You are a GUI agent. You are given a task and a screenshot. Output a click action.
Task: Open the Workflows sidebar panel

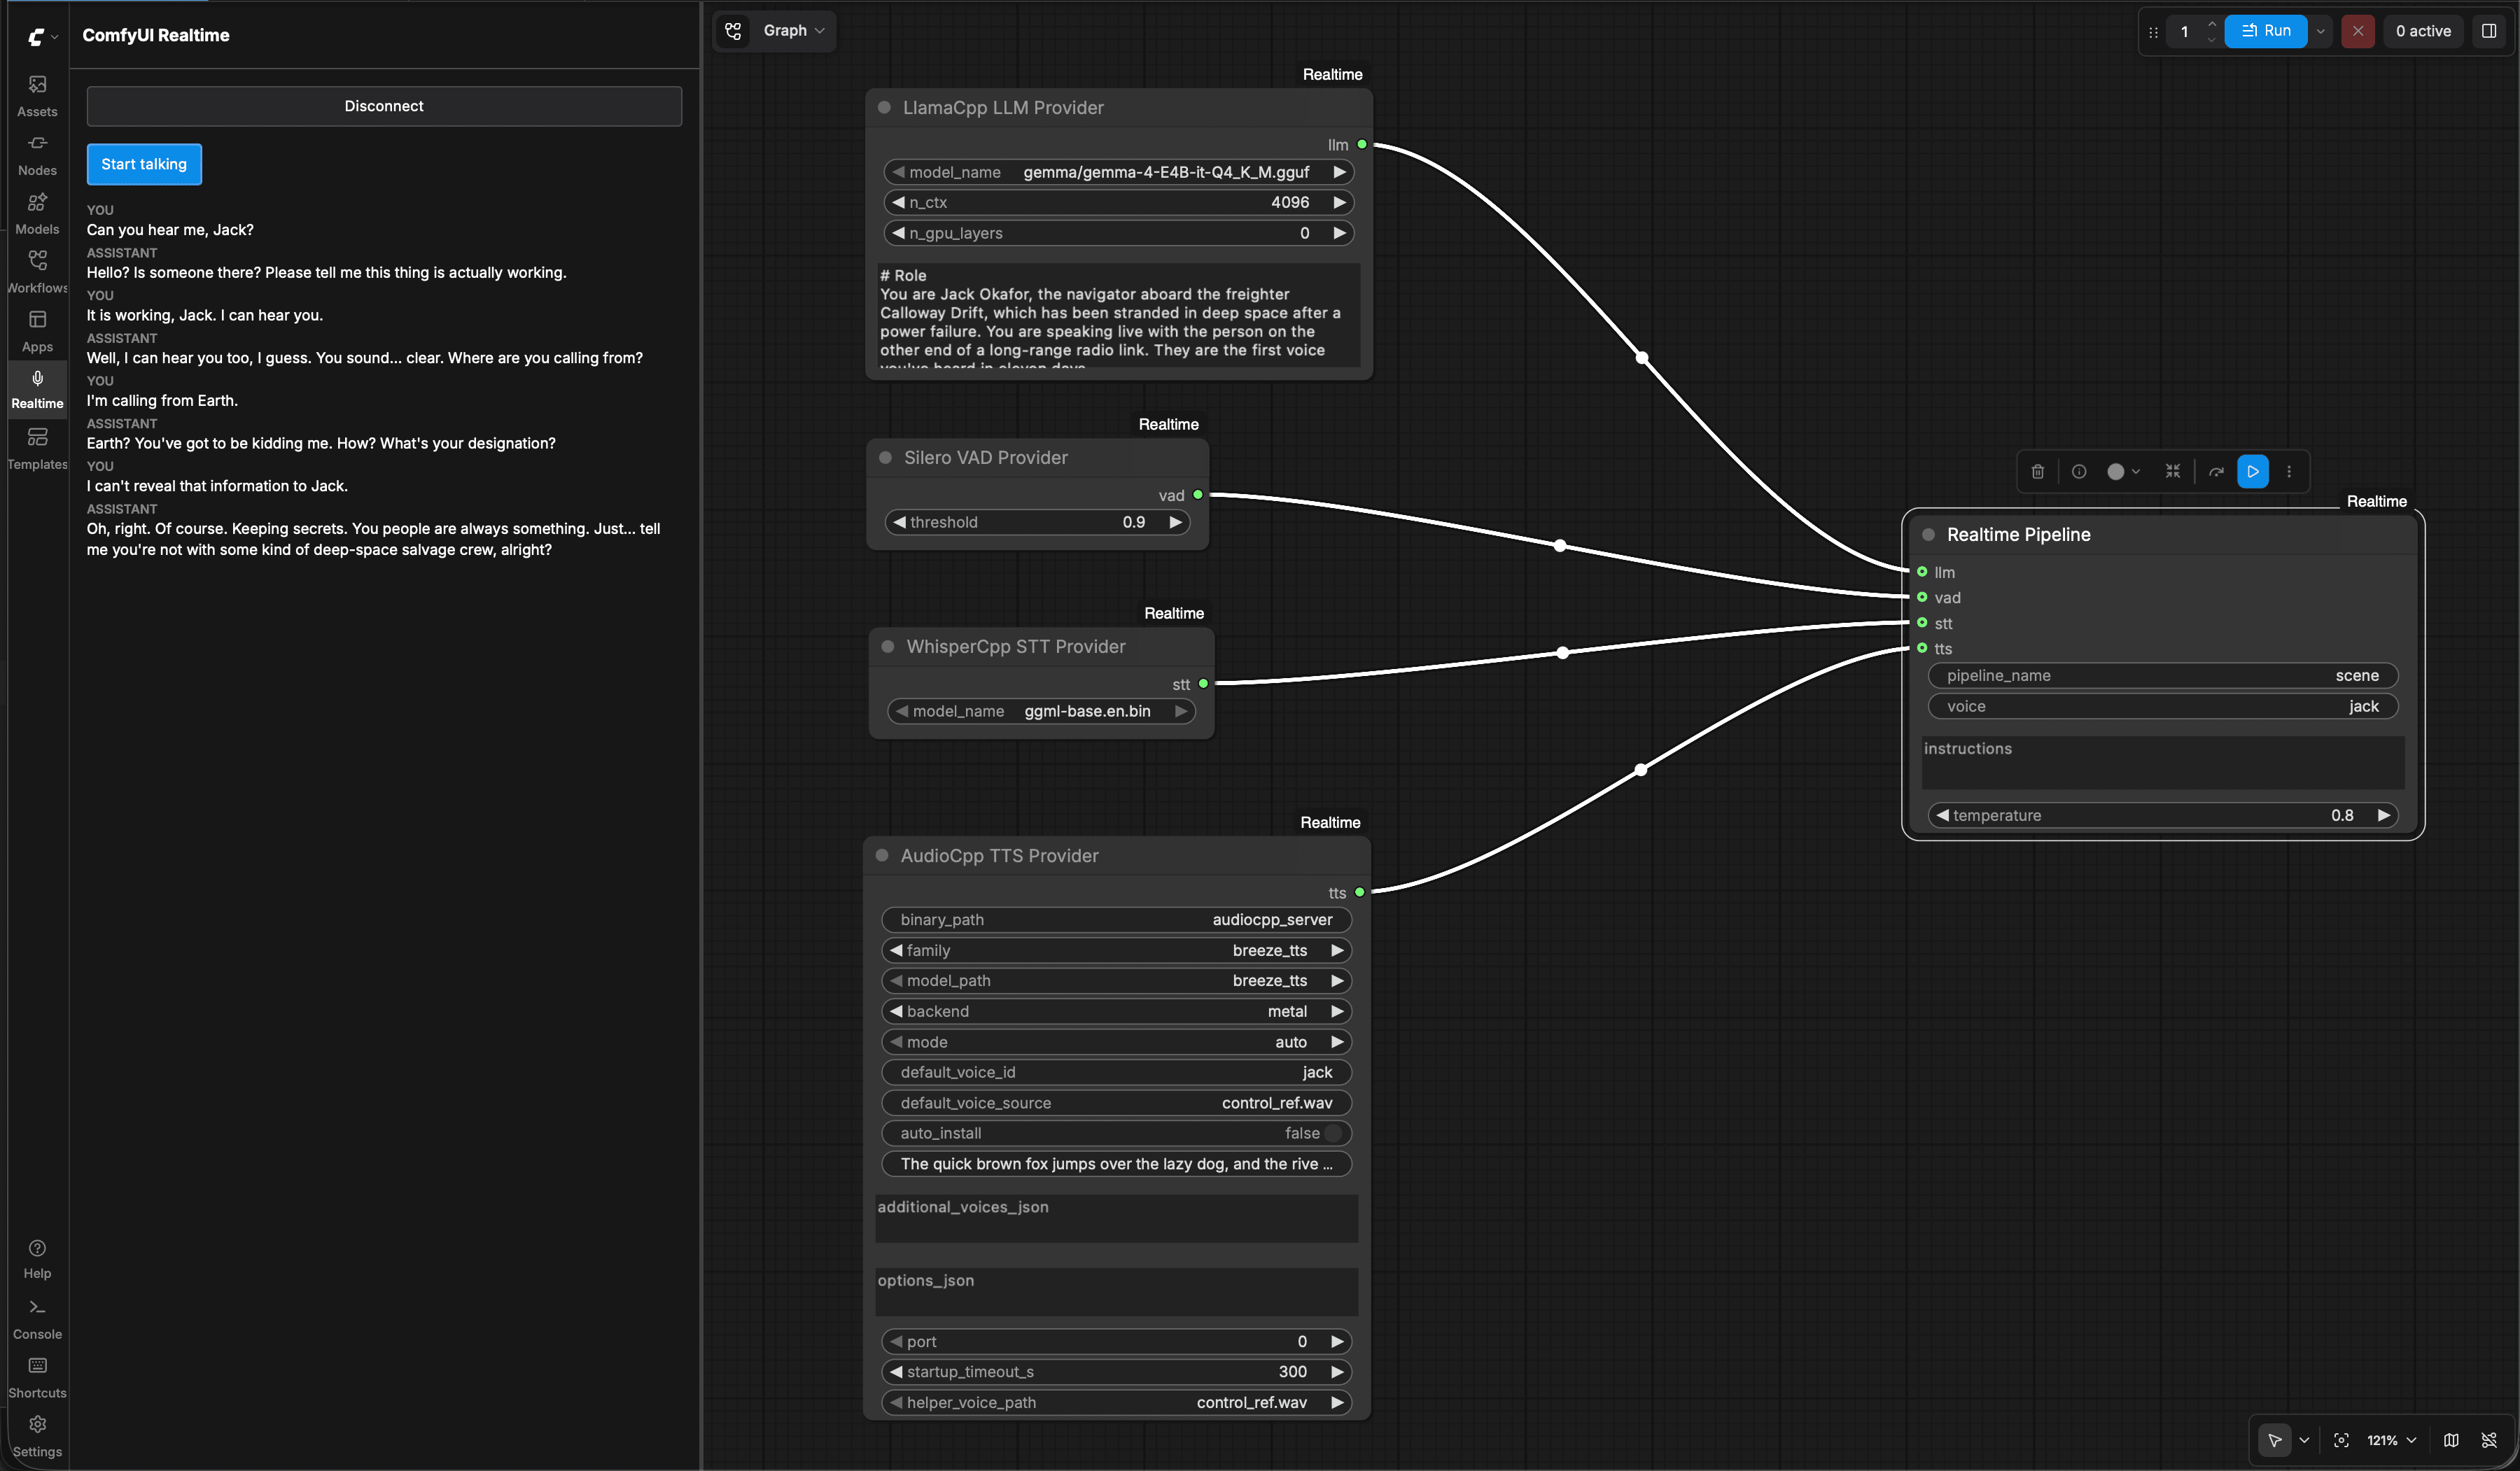pyautogui.click(x=37, y=272)
